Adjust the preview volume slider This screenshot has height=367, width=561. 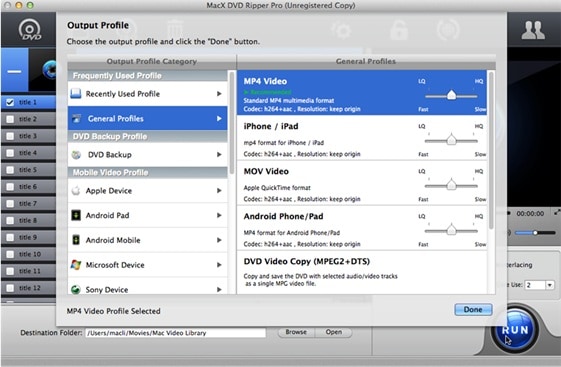[x=536, y=233]
